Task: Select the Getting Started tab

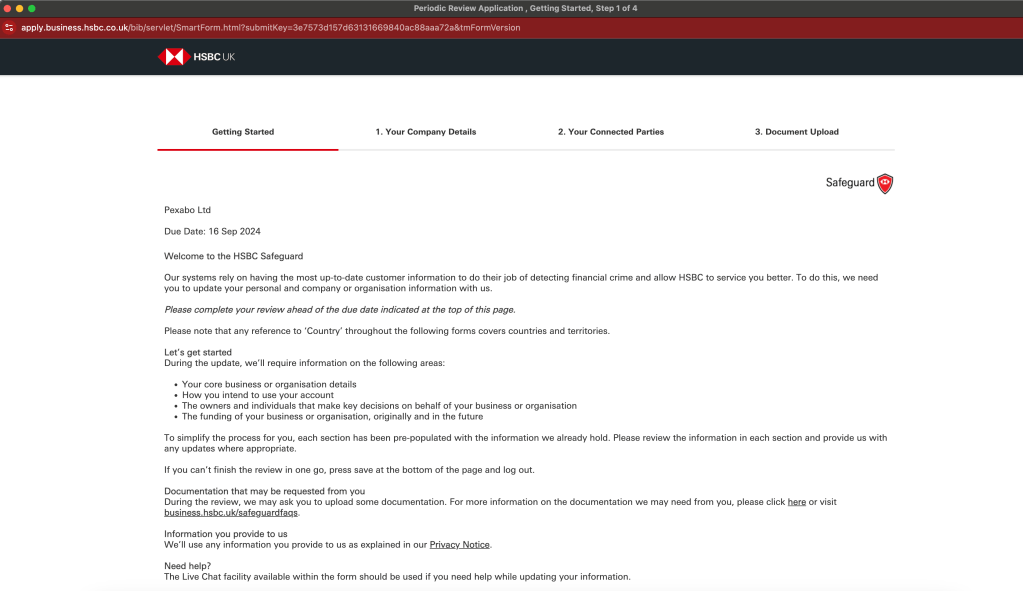Action: pyautogui.click(x=243, y=132)
